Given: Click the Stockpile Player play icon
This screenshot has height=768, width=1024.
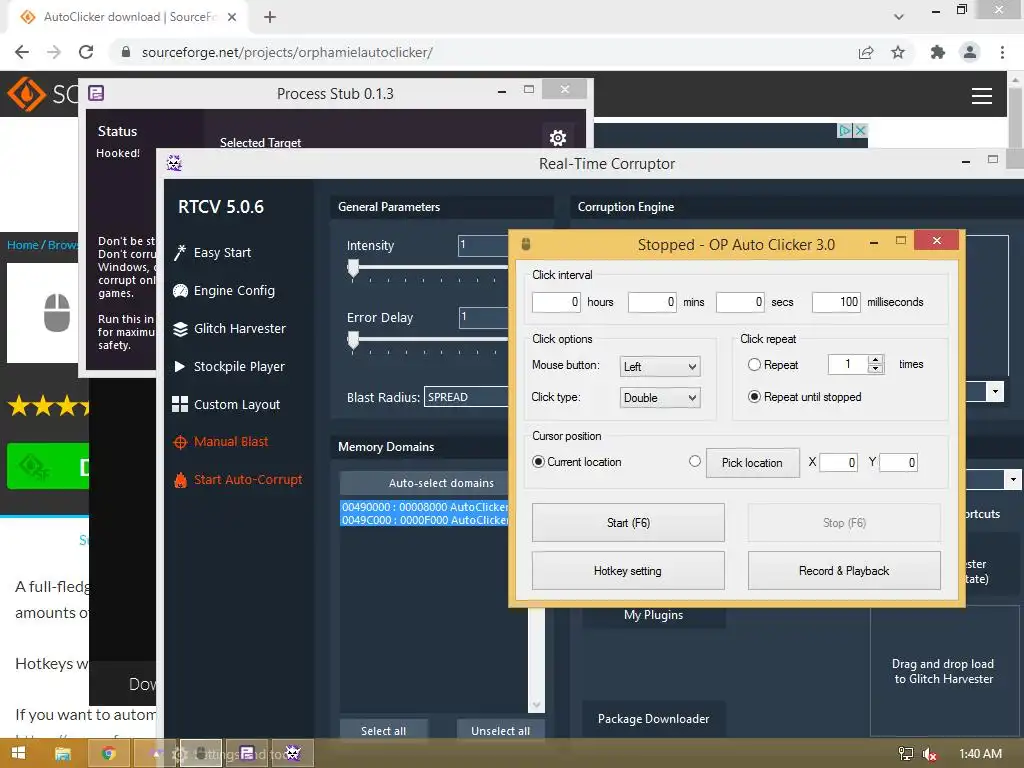Looking at the screenshot, I should [180, 366].
